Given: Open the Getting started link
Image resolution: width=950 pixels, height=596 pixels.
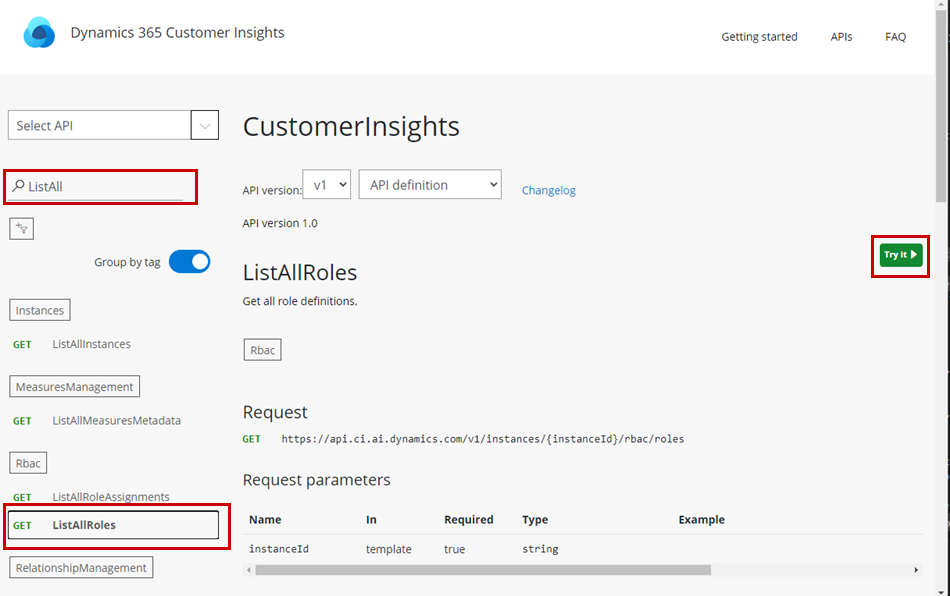Looking at the screenshot, I should (x=759, y=37).
